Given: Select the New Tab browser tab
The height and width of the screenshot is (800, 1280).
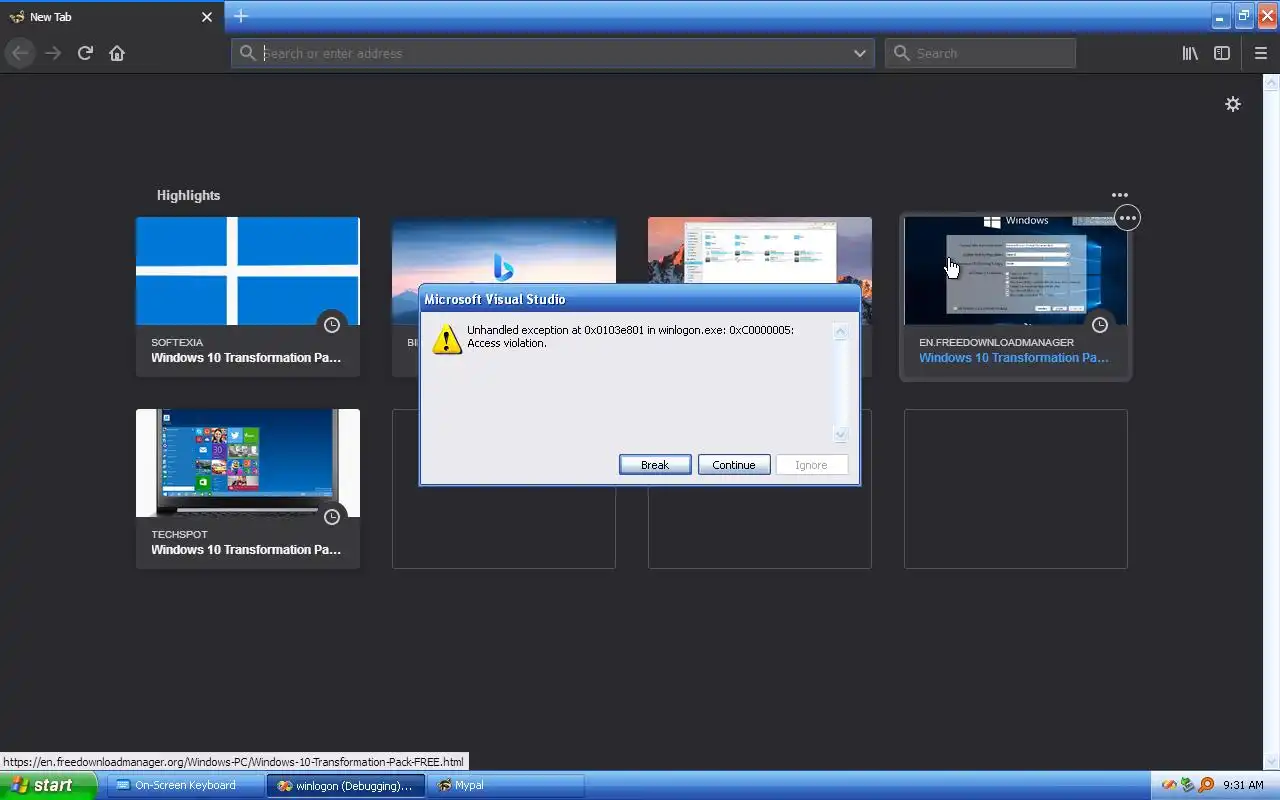Looking at the screenshot, I should point(110,17).
